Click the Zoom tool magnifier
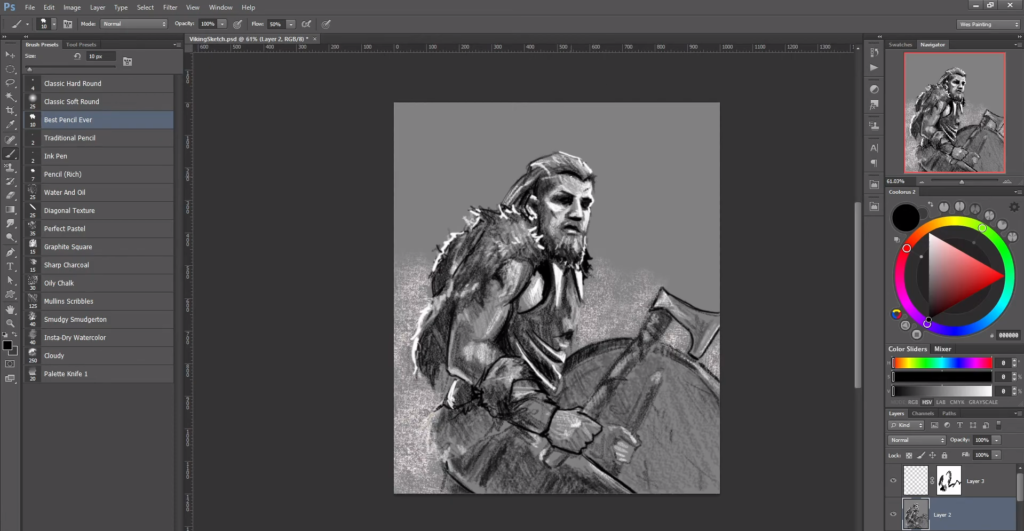Image resolution: width=1024 pixels, height=531 pixels. click(10, 324)
